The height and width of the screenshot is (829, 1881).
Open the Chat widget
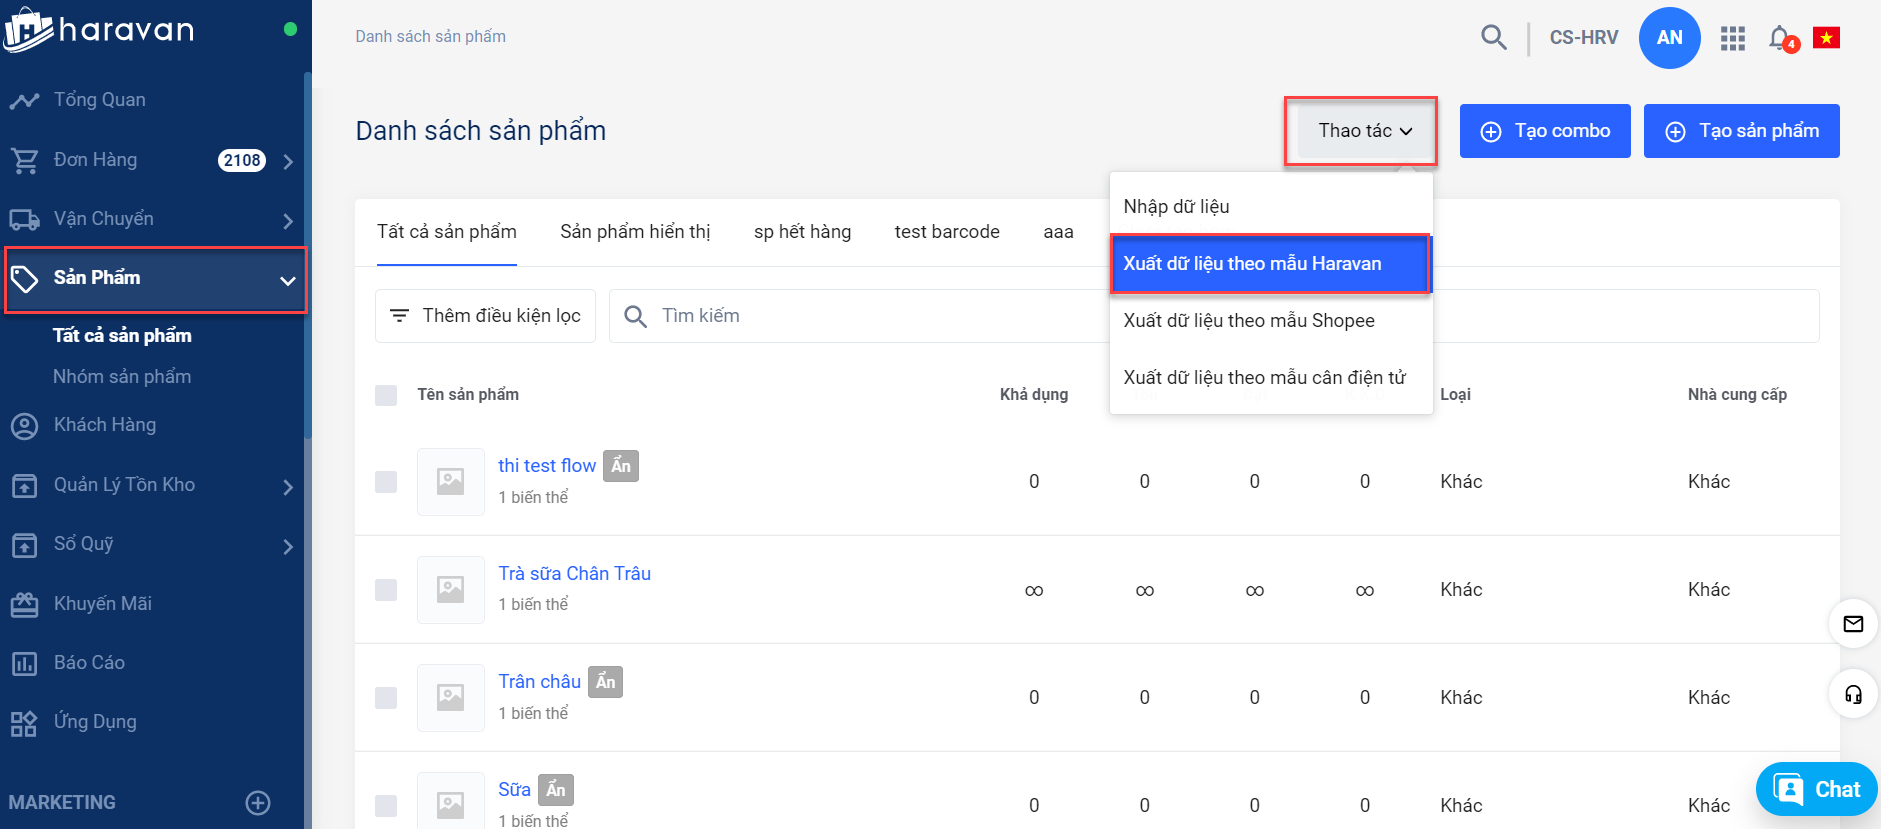pyautogui.click(x=1816, y=789)
